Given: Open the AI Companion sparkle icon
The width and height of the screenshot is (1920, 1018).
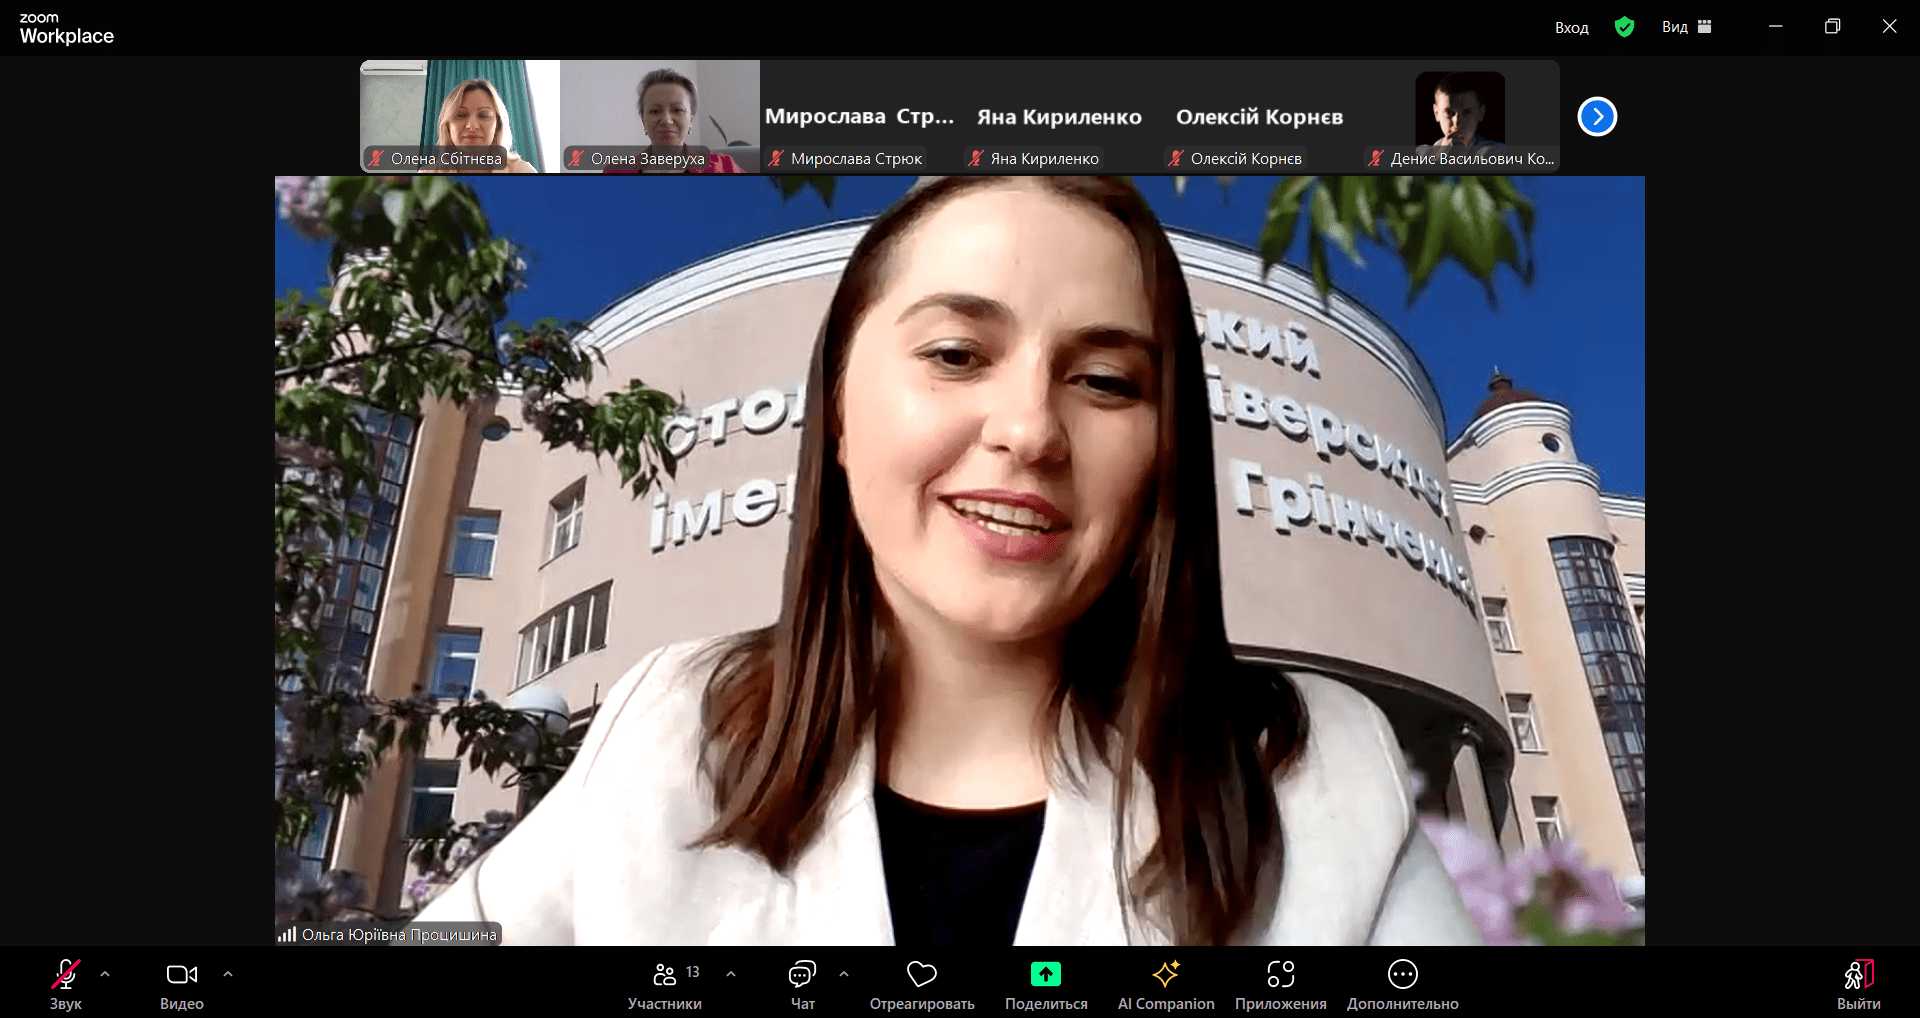Looking at the screenshot, I should pyautogui.click(x=1165, y=974).
